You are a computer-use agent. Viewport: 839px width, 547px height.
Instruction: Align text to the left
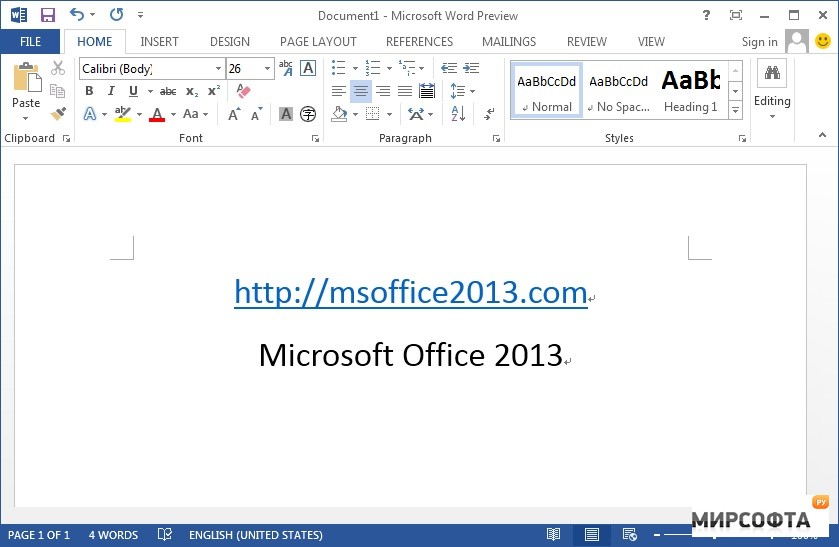tap(338, 91)
